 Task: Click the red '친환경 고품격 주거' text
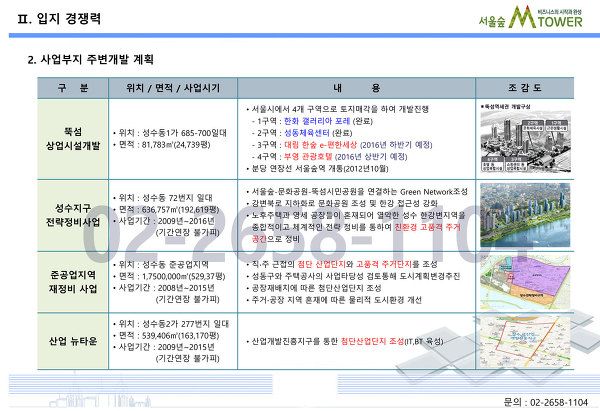point(427,227)
